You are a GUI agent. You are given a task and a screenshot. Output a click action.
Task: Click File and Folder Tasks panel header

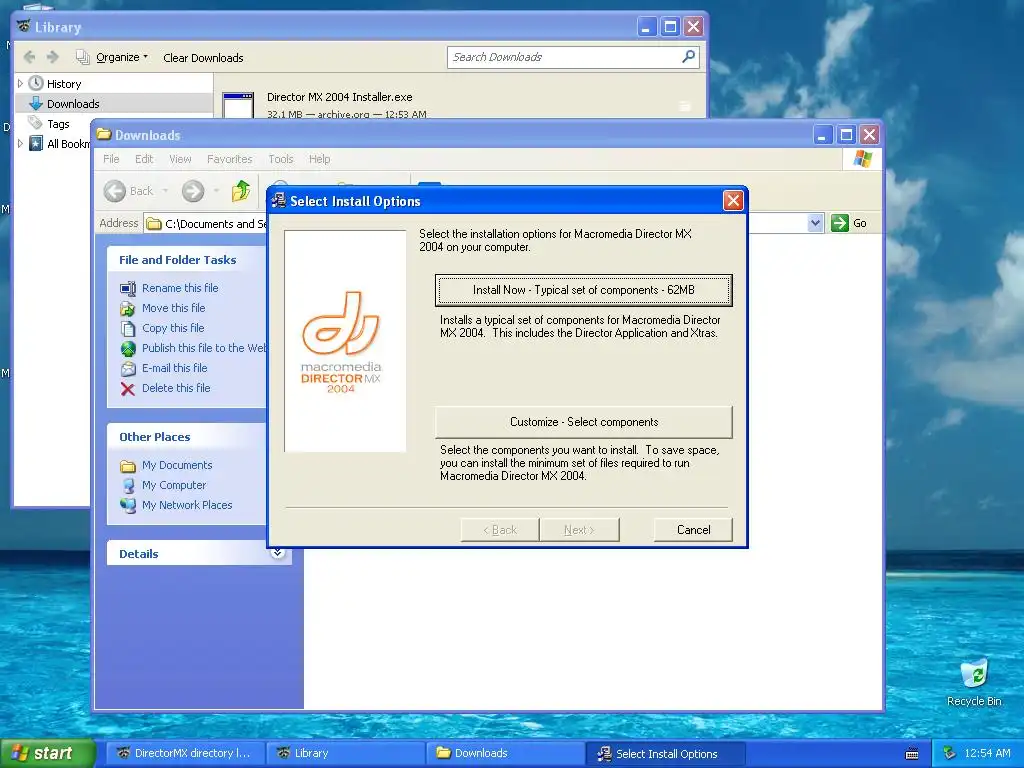186,260
